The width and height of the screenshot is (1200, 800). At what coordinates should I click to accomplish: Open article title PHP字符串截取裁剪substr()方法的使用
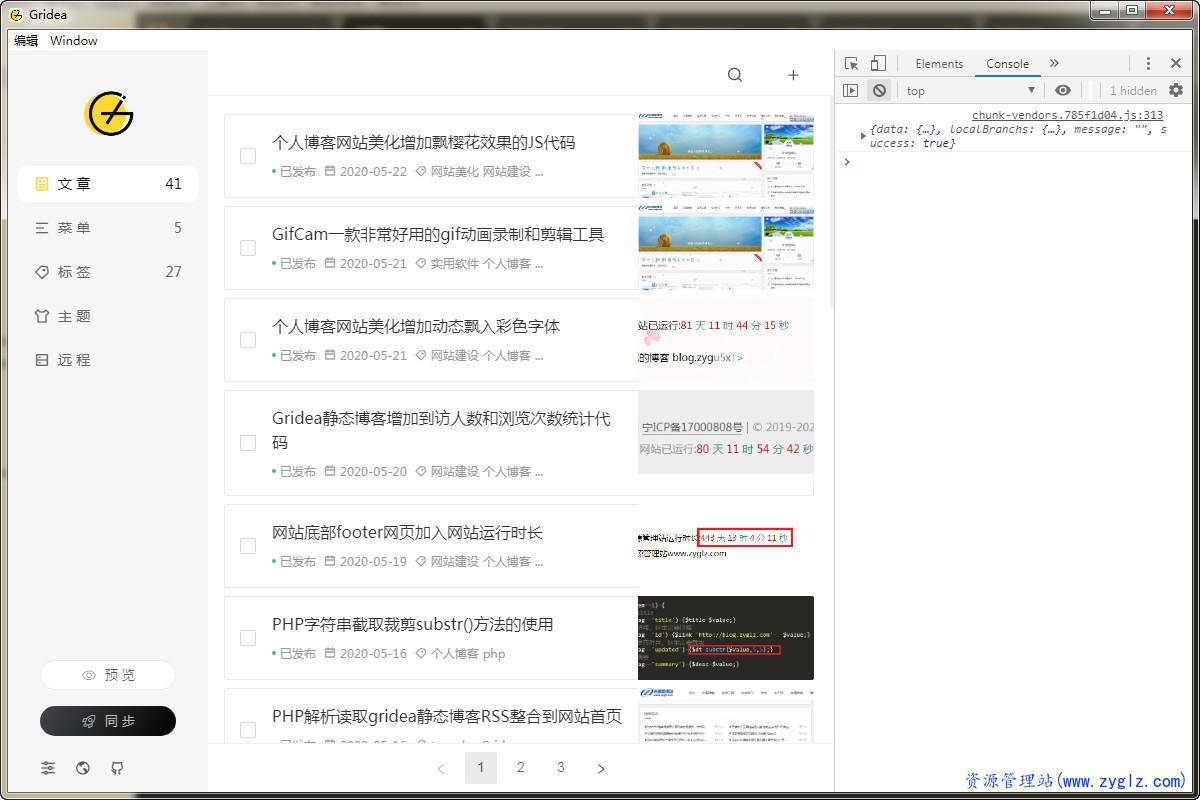(x=412, y=625)
